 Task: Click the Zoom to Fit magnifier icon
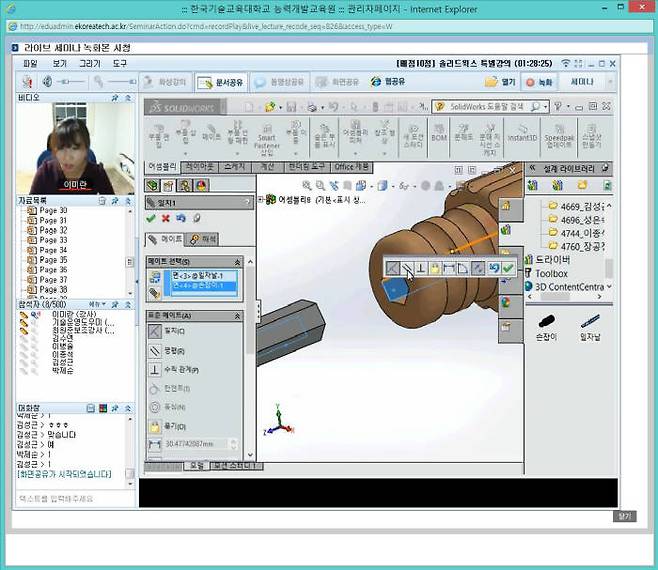[307, 185]
